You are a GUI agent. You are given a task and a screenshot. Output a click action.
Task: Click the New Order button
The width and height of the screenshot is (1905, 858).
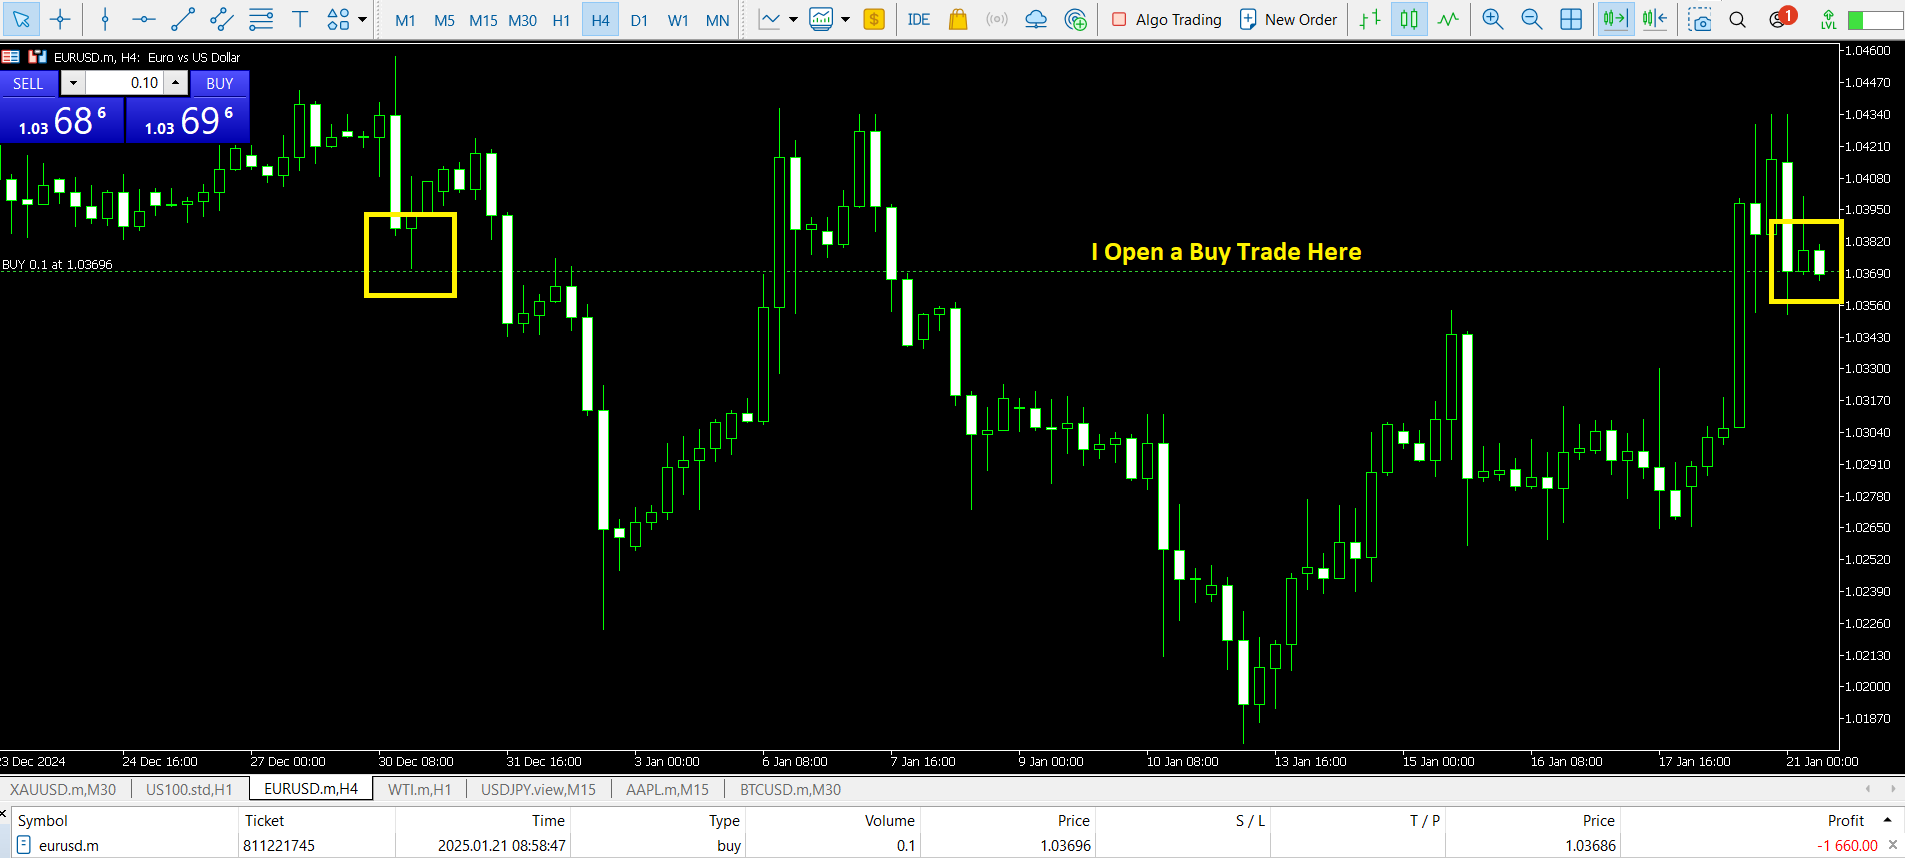(x=1288, y=19)
